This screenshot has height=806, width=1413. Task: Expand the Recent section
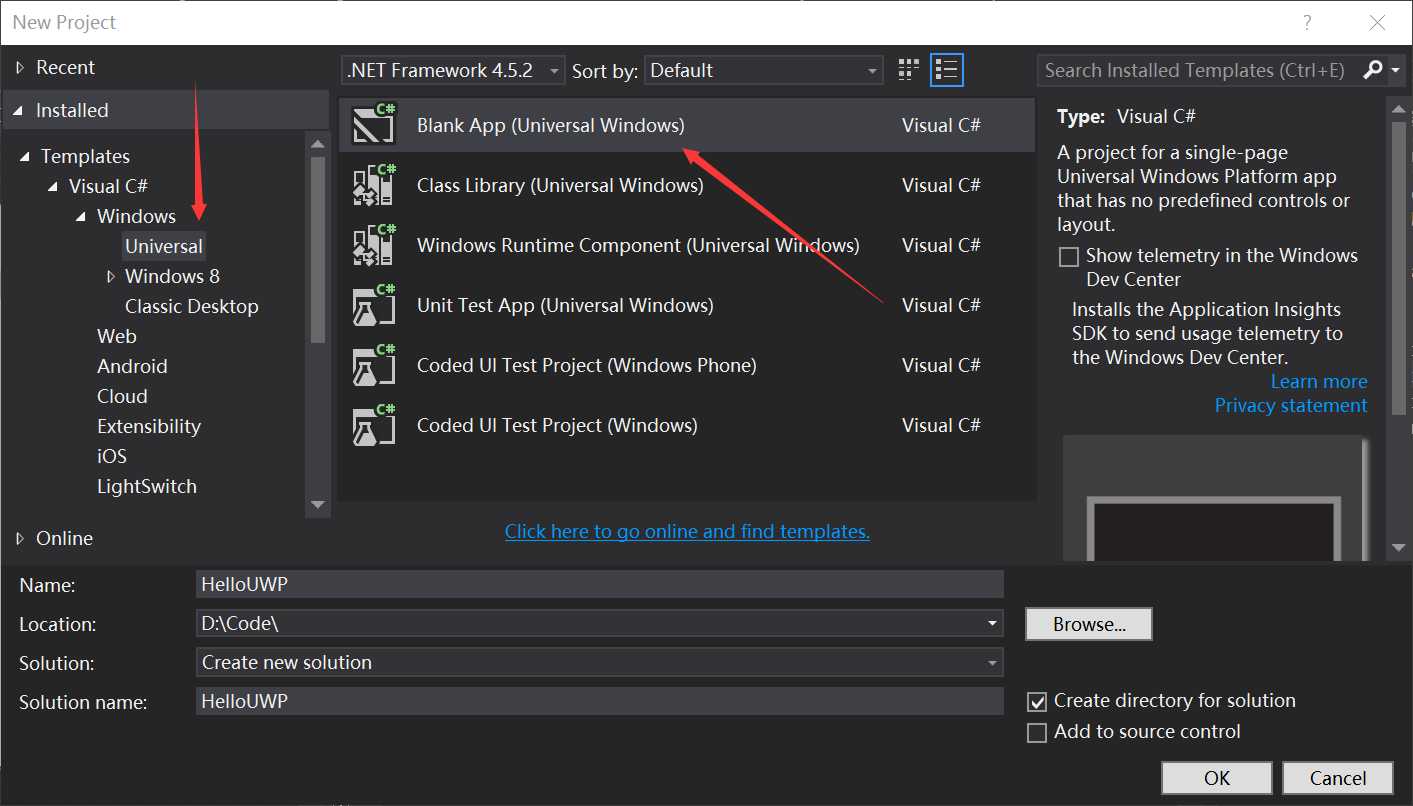click(x=20, y=68)
